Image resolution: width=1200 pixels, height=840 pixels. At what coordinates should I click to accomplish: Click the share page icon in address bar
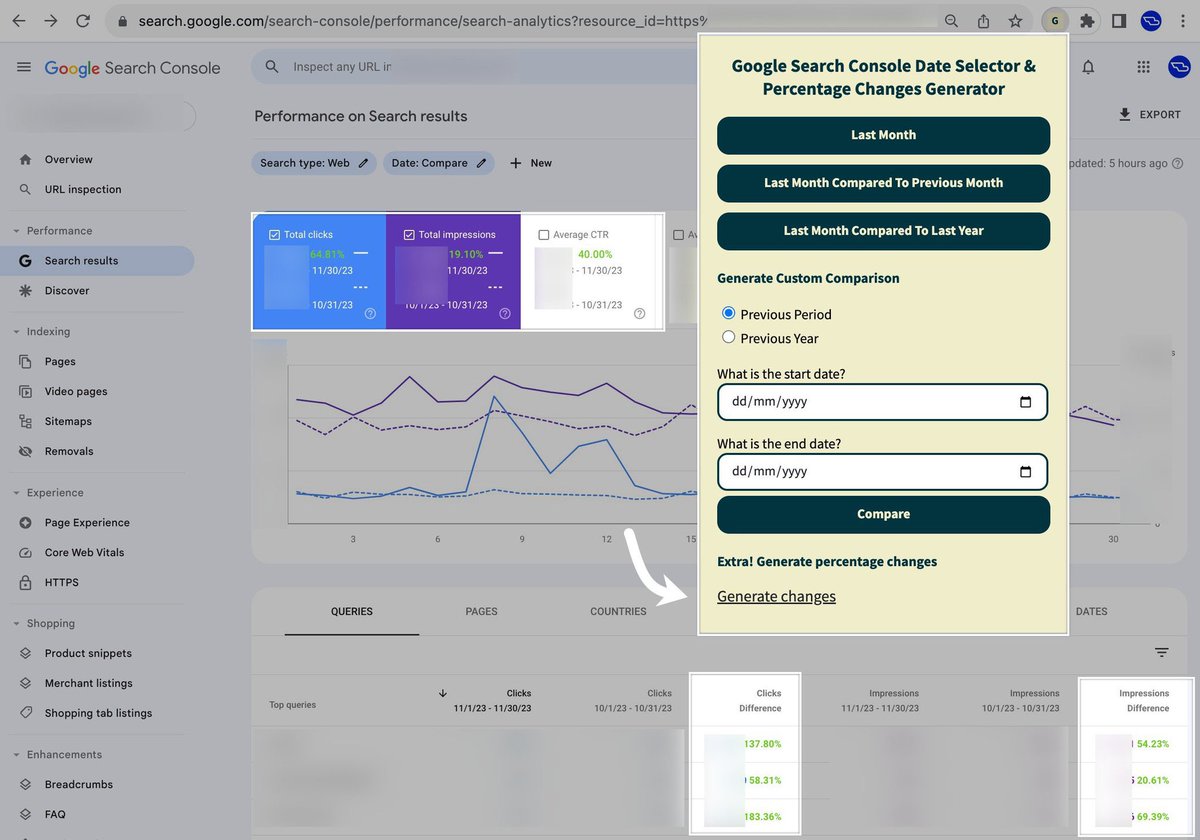point(983,21)
